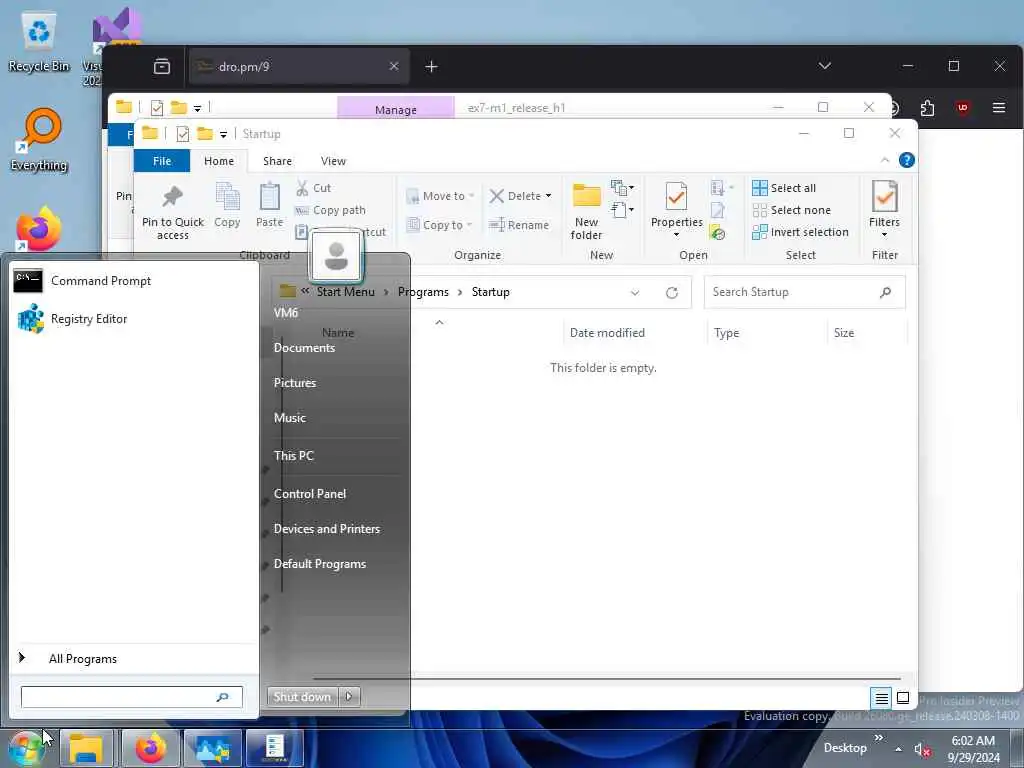Open the Copy to dropdown

click(440, 225)
